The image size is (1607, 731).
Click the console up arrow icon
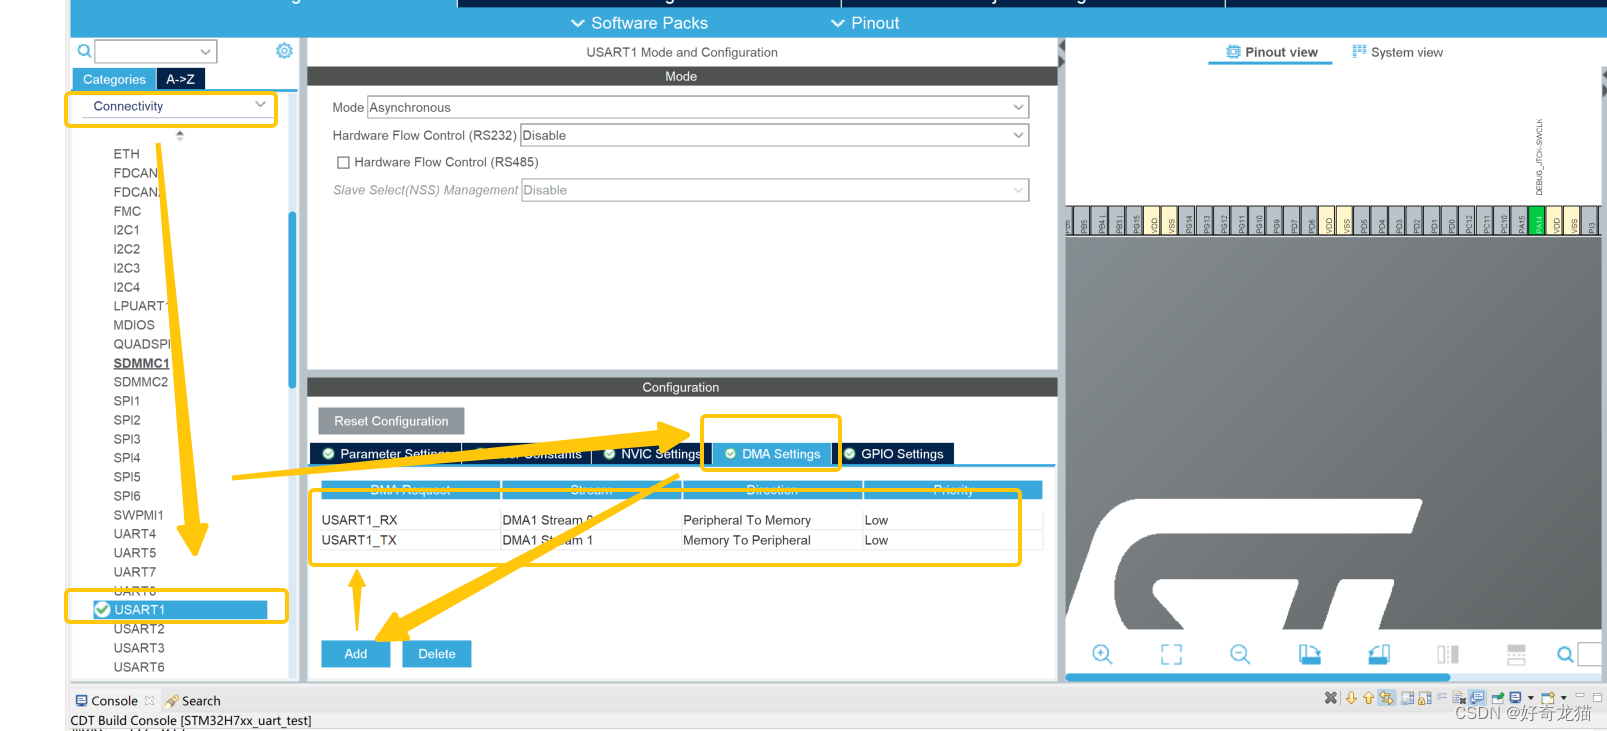click(x=1368, y=698)
